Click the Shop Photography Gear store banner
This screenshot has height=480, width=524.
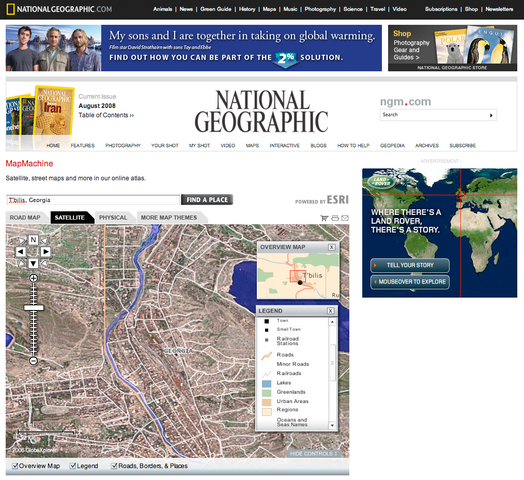tap(452, 48)
